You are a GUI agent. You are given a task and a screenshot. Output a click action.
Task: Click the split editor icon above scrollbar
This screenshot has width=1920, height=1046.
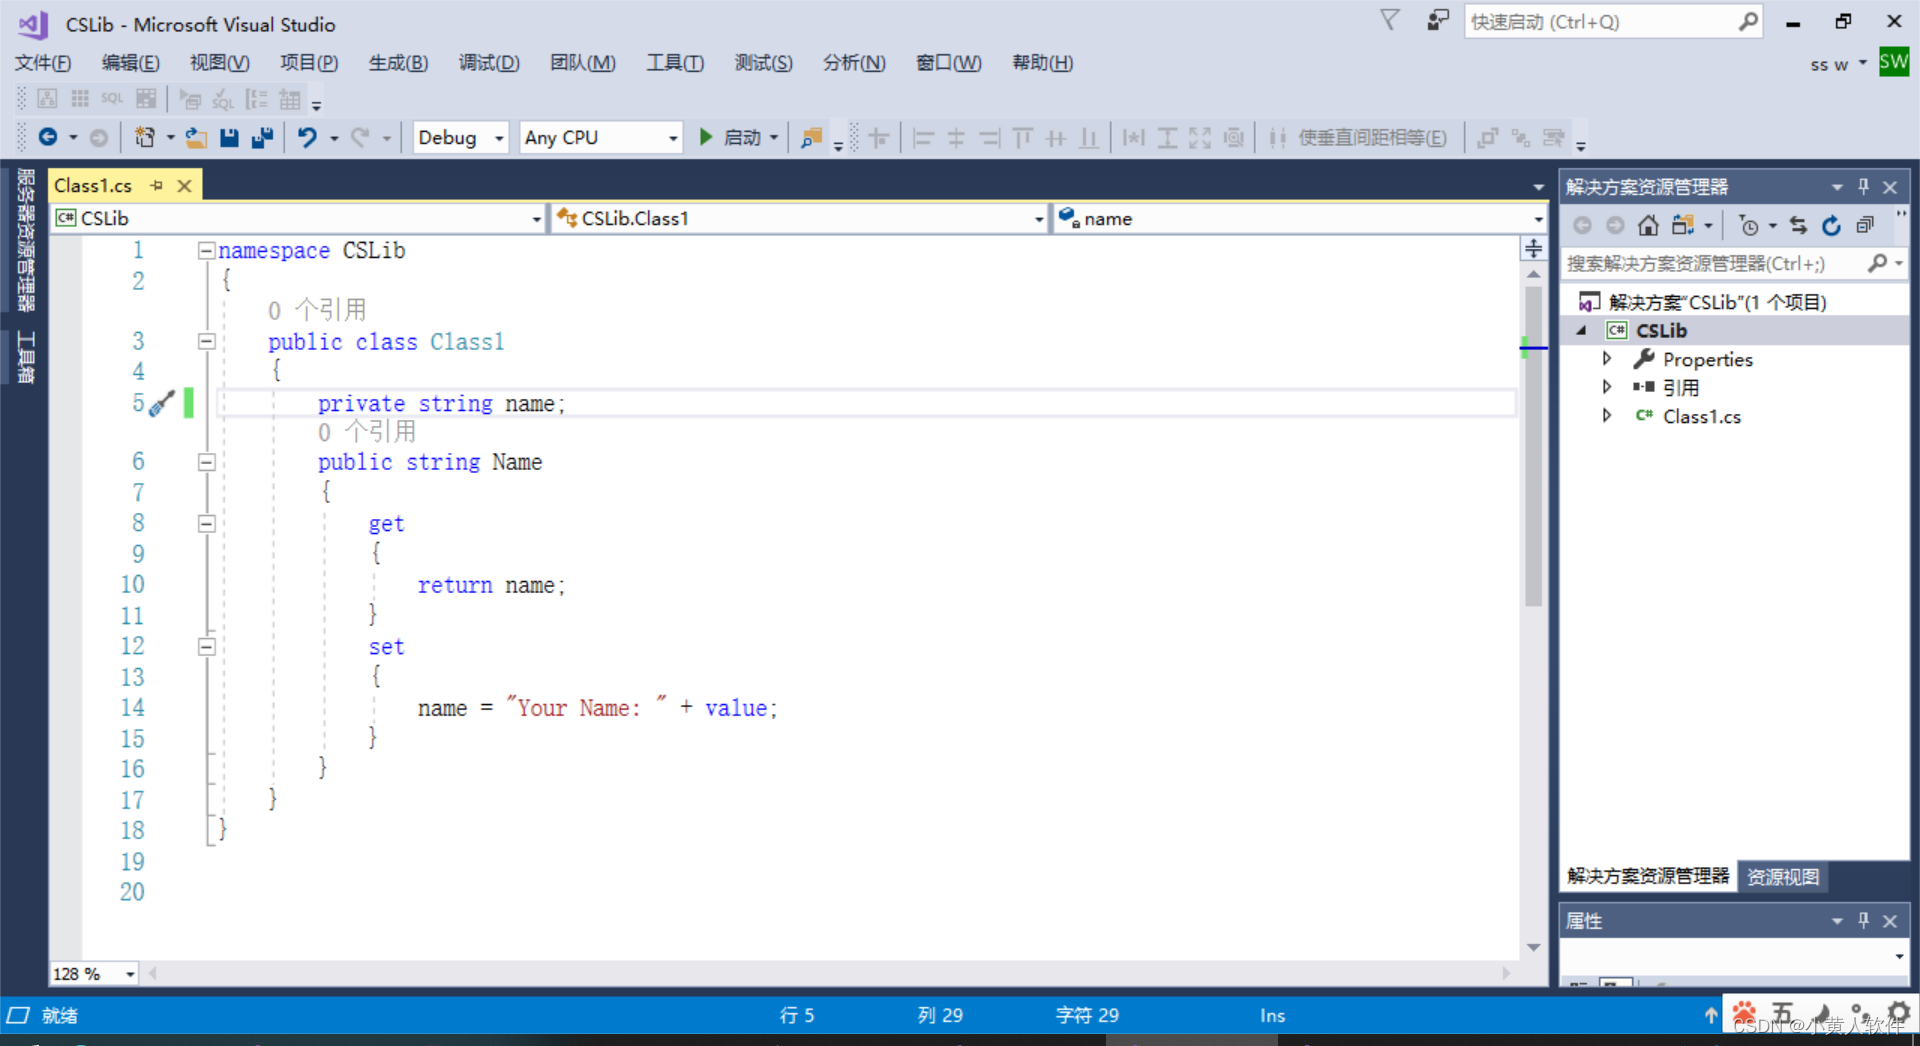[1533, 248]
